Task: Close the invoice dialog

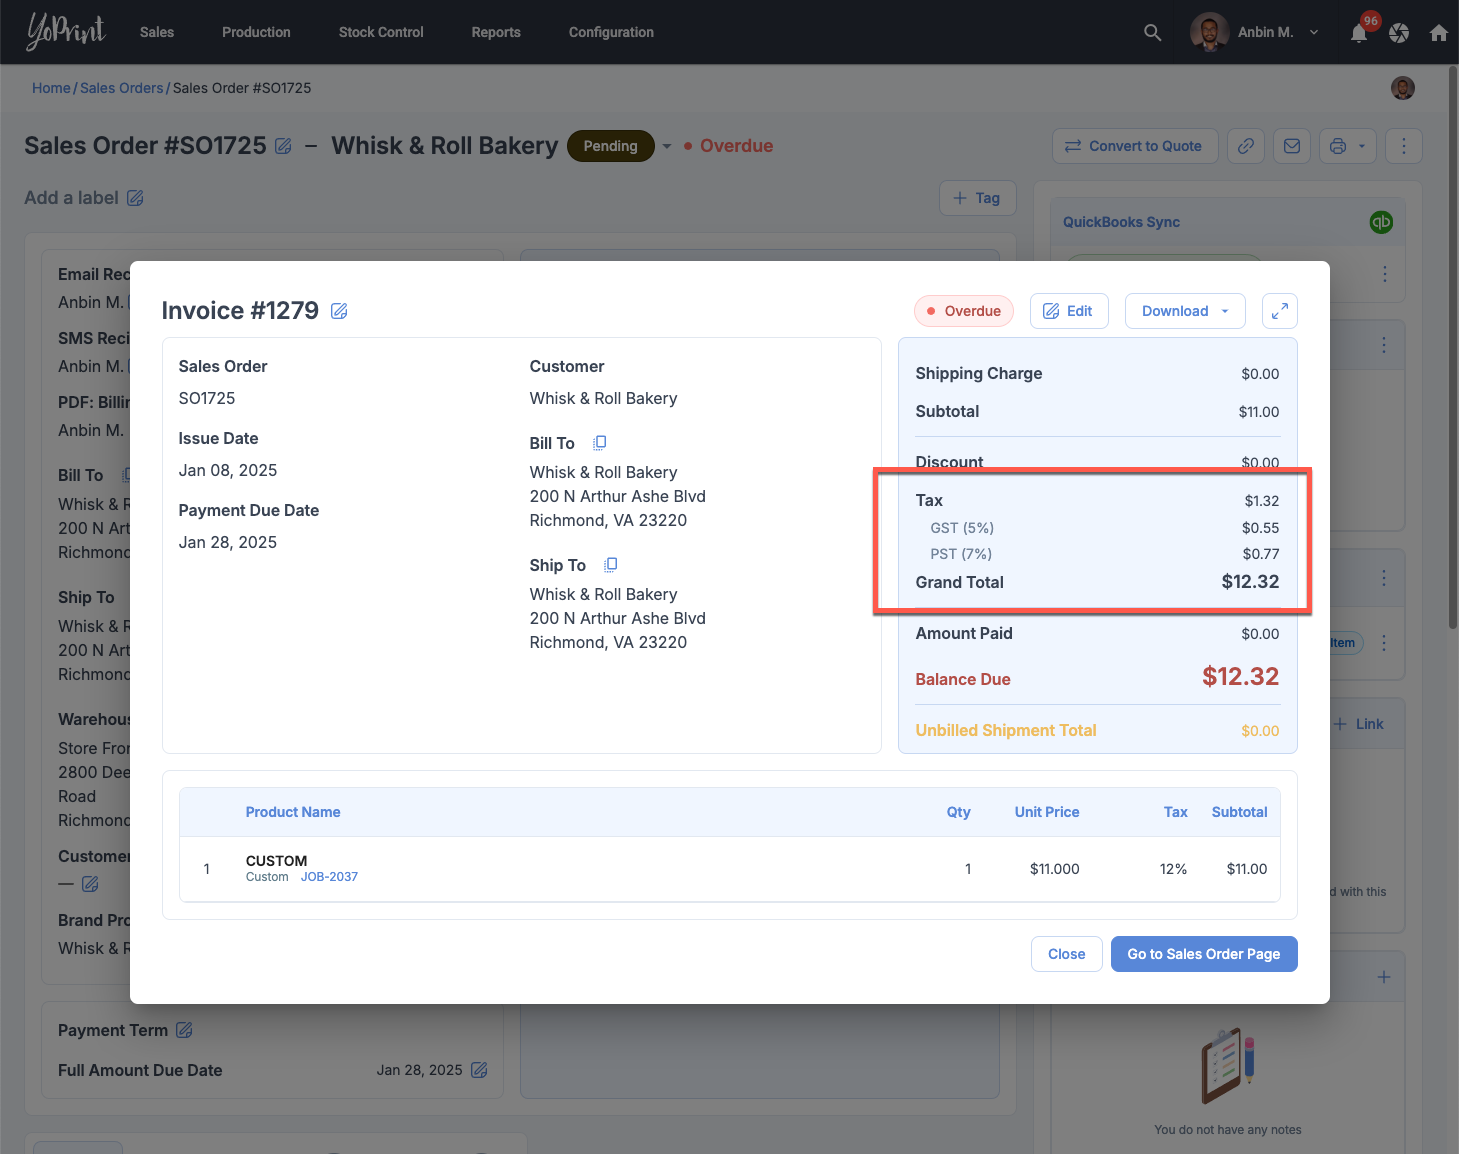Action: pos(1066,954)
